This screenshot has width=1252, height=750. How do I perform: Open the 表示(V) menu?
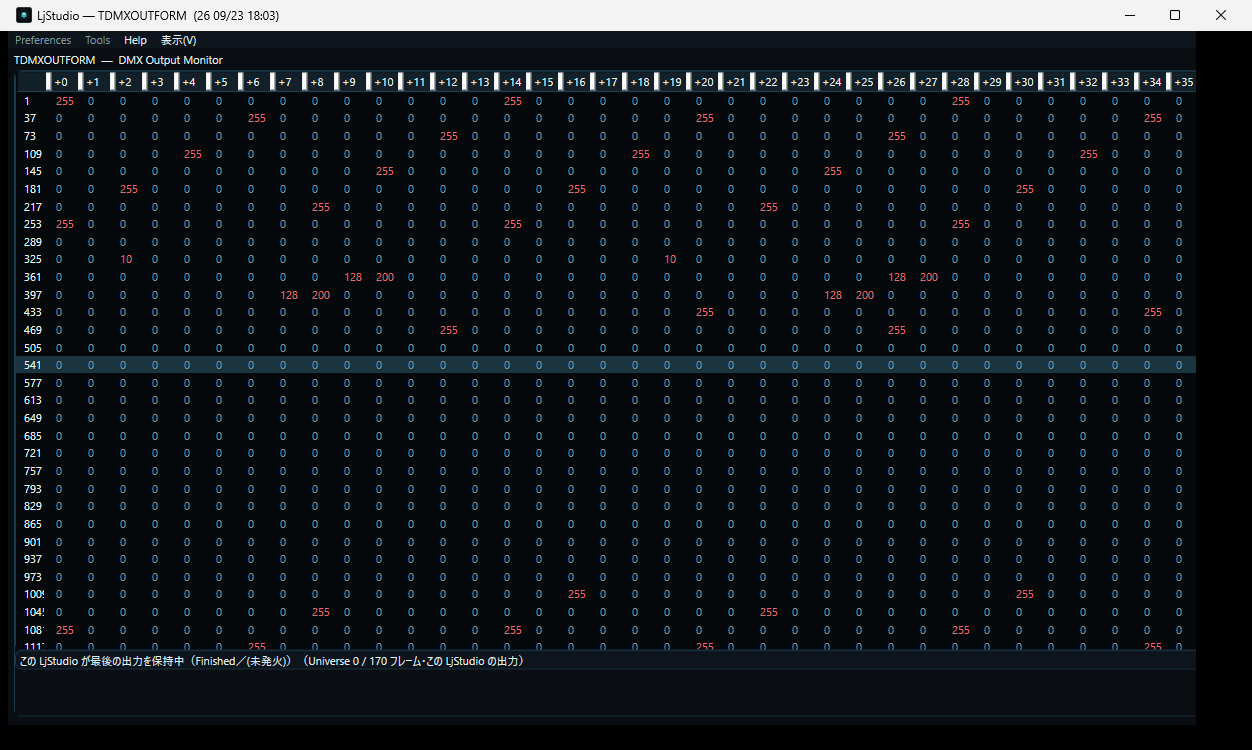click(179, 40)
